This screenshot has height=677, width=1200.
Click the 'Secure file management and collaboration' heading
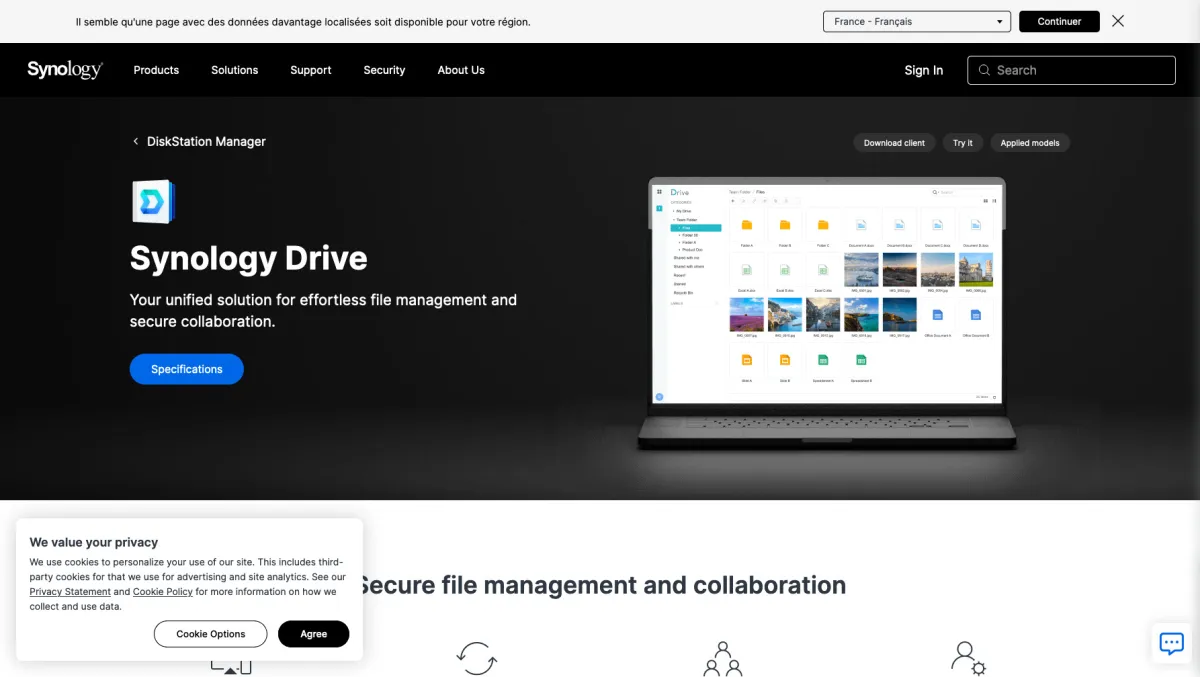[x=600, y=585]
